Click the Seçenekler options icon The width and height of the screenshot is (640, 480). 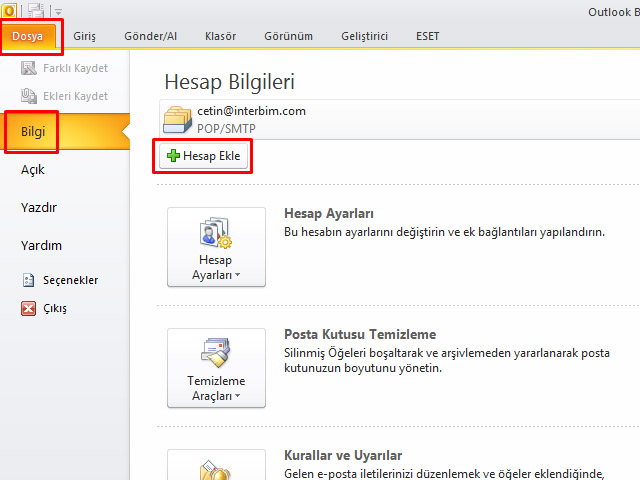pos(28,281)
